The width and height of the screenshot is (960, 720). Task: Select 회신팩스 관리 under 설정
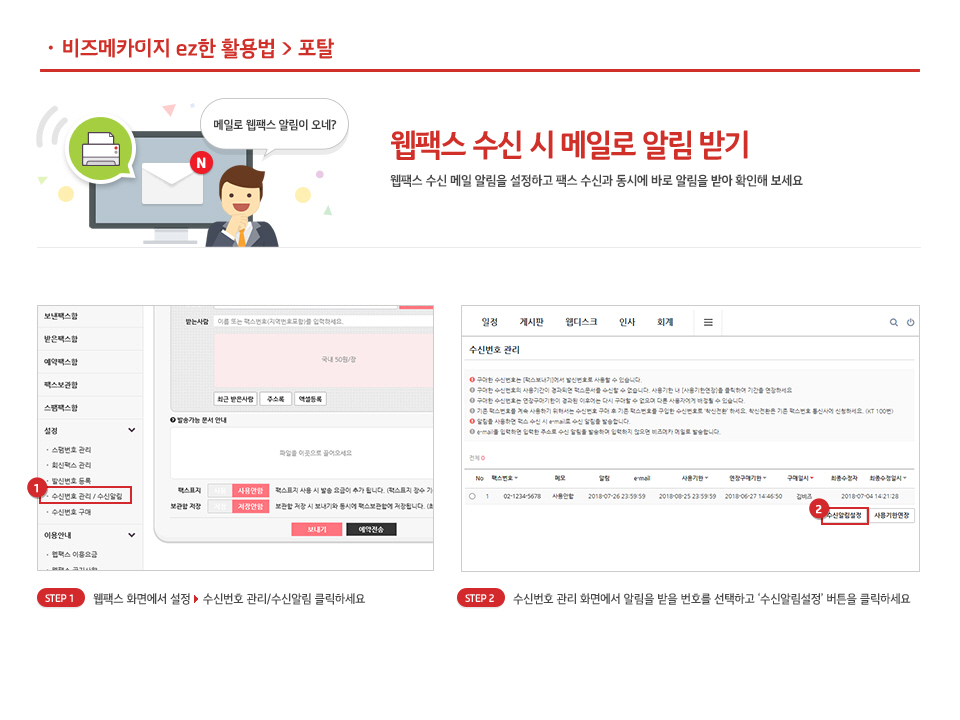pyautogui.click(x=71, y=465)
